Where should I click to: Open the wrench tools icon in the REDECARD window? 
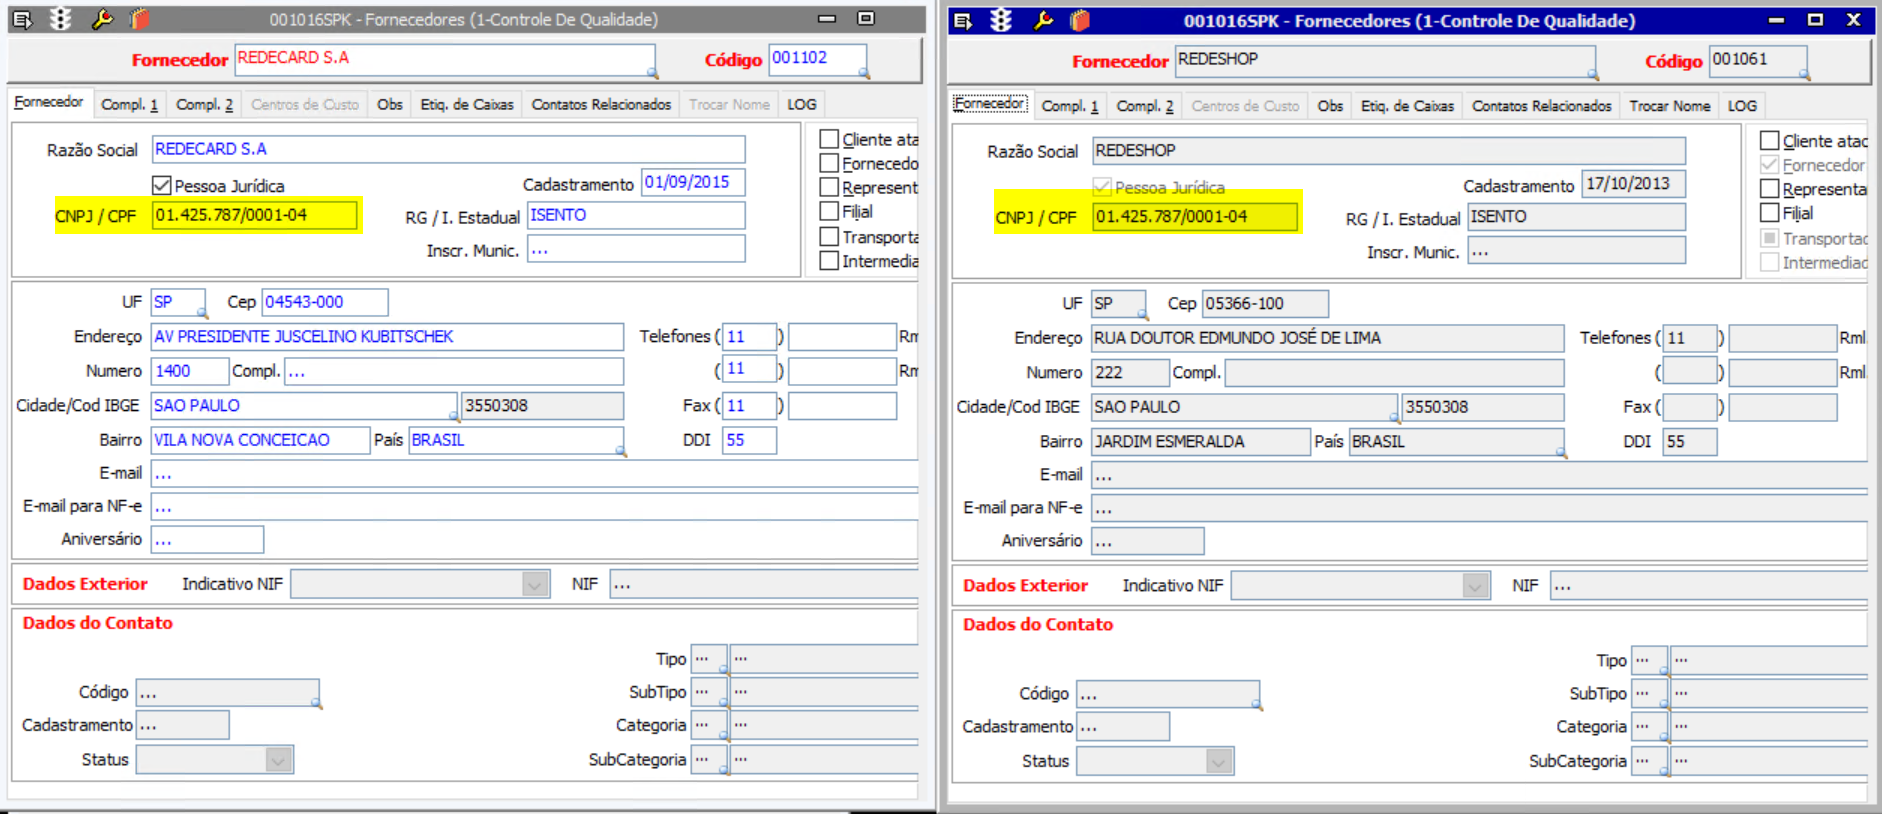(102, 19)
